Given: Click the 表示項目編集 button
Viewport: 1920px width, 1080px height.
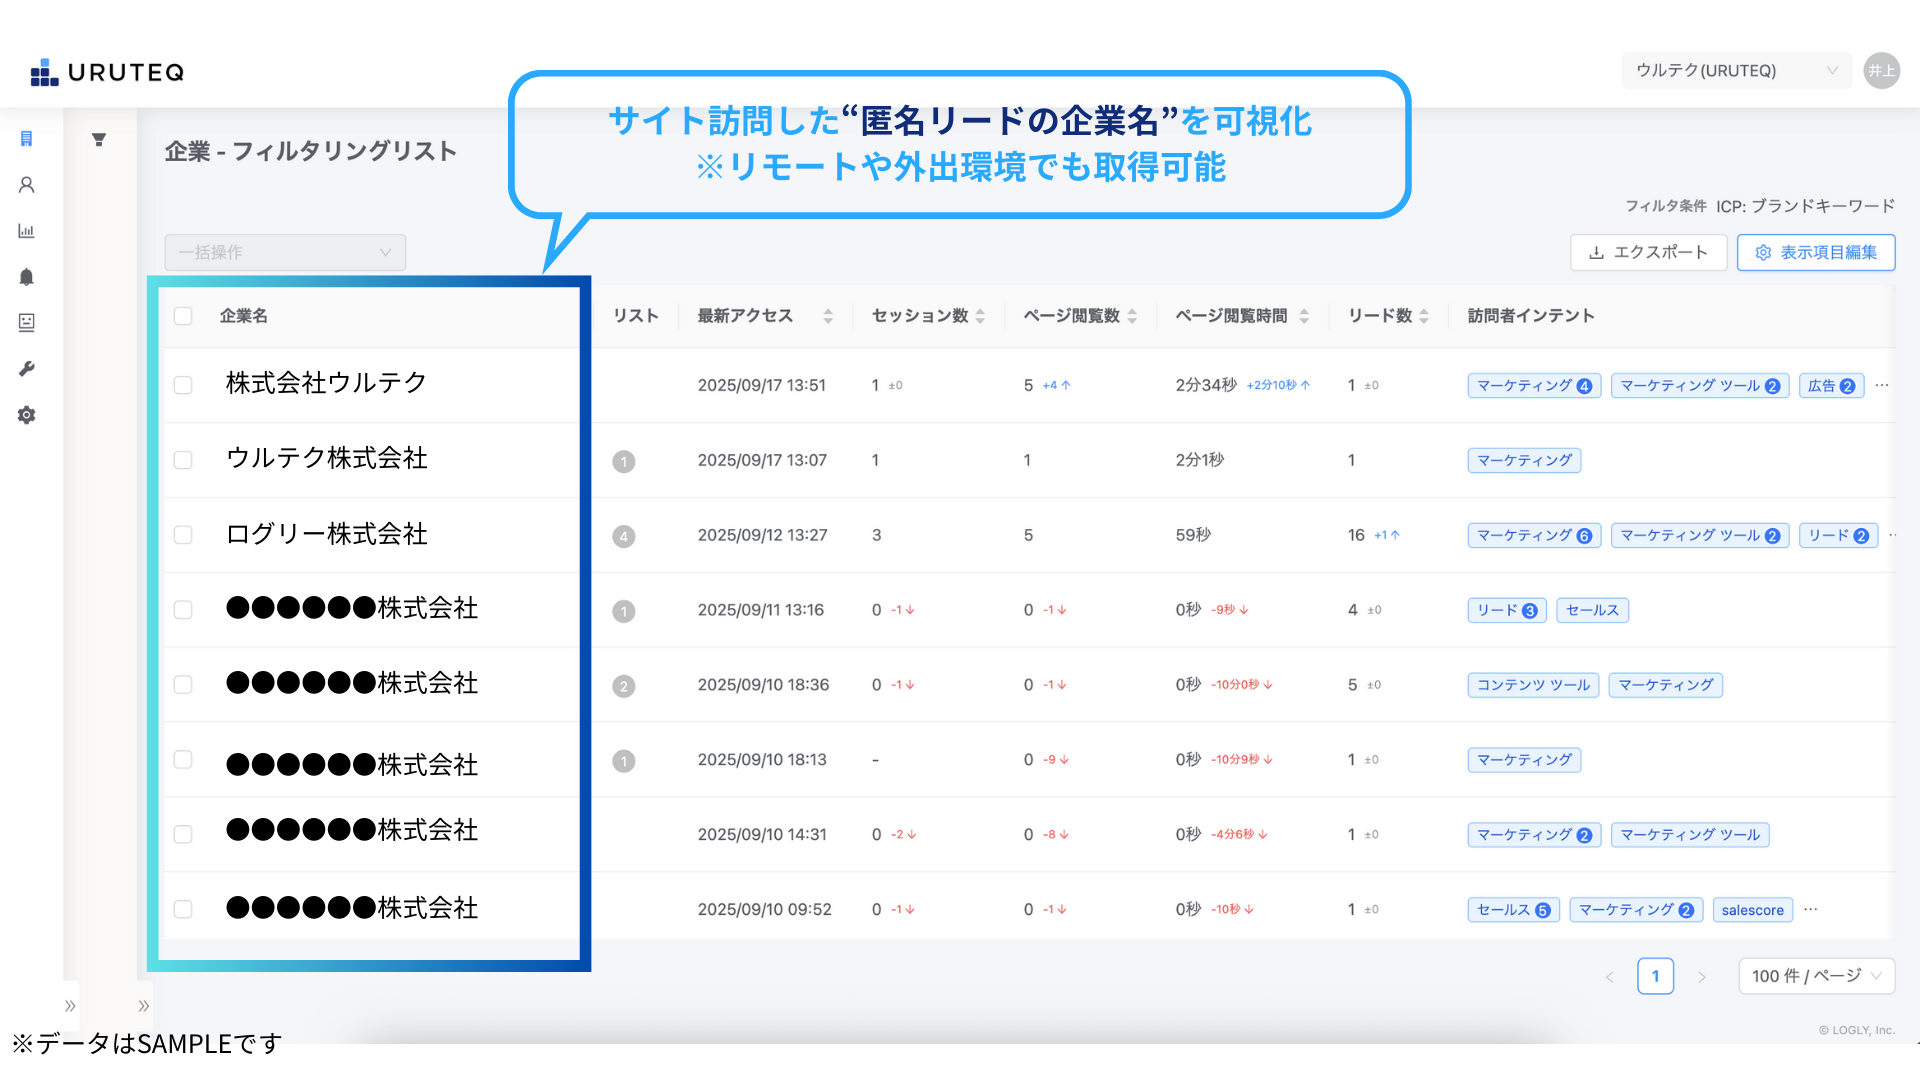Looking at the screenshot, I should (x=1816, y=252).
